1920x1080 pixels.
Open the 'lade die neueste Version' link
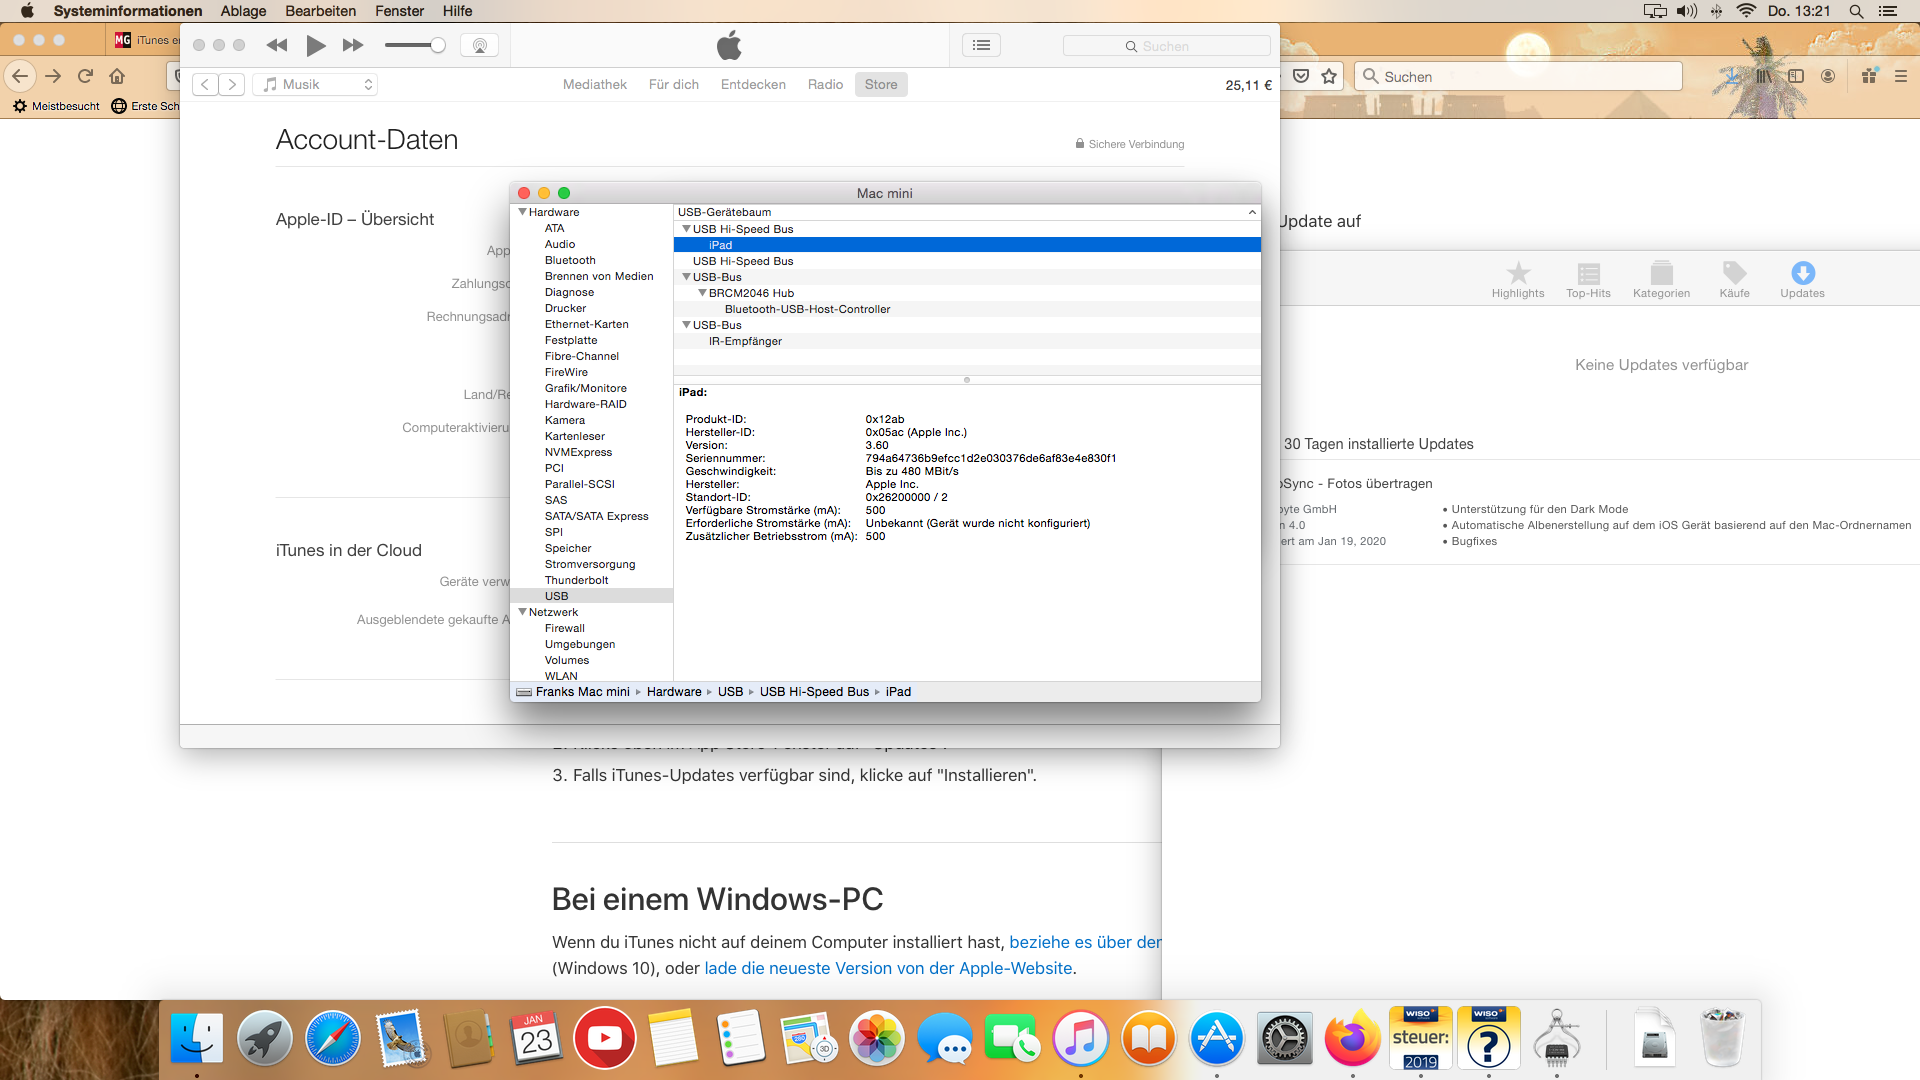[888, 968]
